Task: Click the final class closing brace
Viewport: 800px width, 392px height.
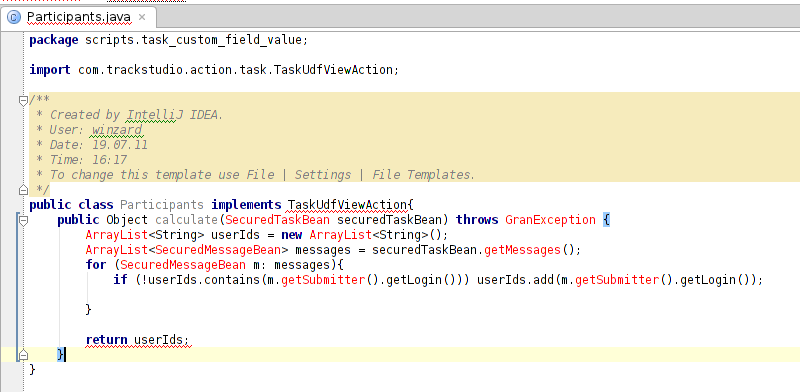Action: (33, 369)
